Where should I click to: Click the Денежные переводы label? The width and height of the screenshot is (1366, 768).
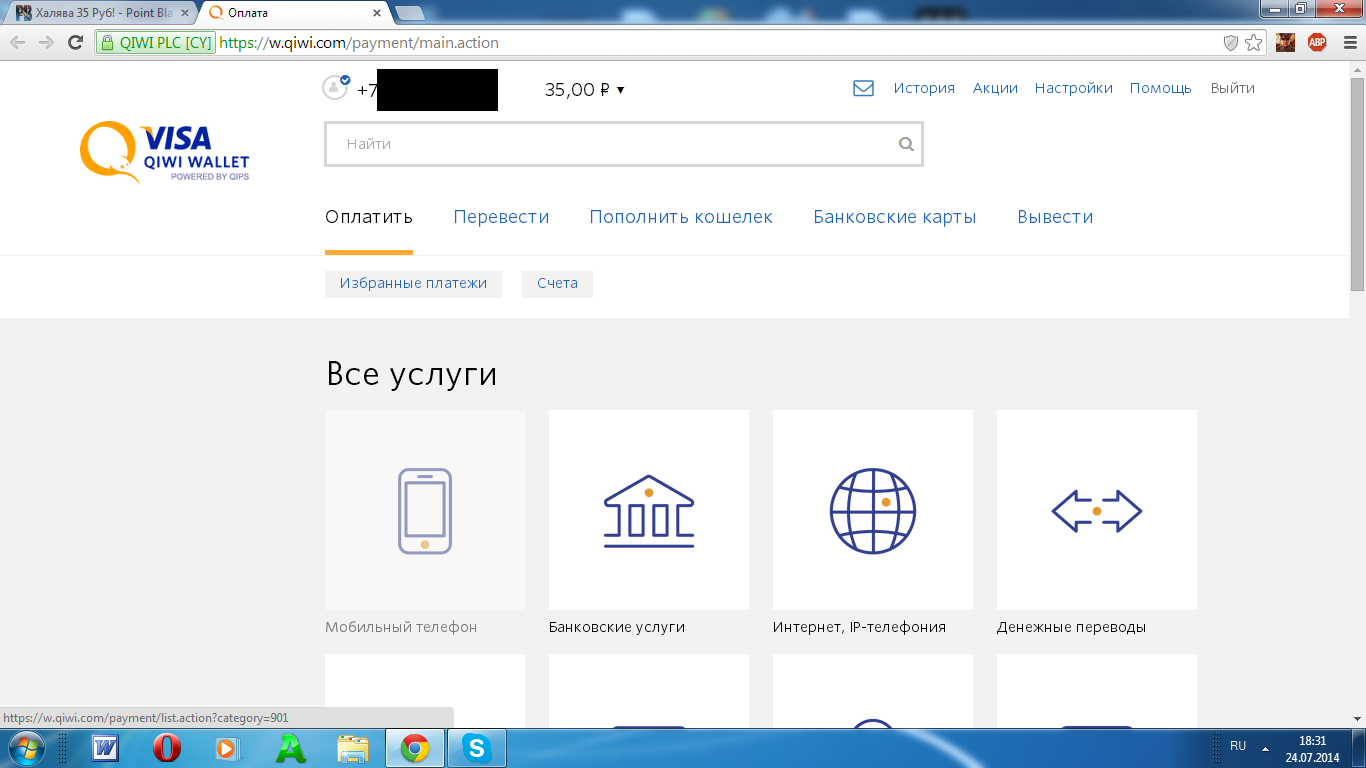(1071, 627)
